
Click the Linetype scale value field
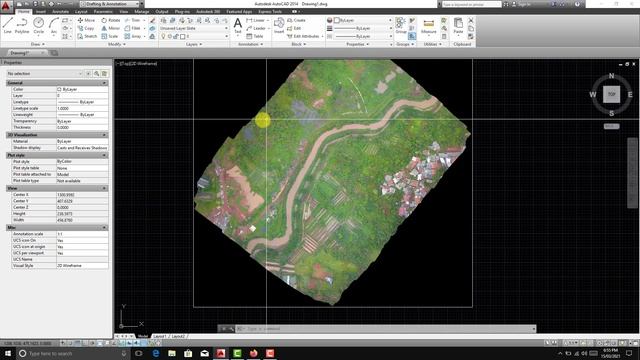82,109
